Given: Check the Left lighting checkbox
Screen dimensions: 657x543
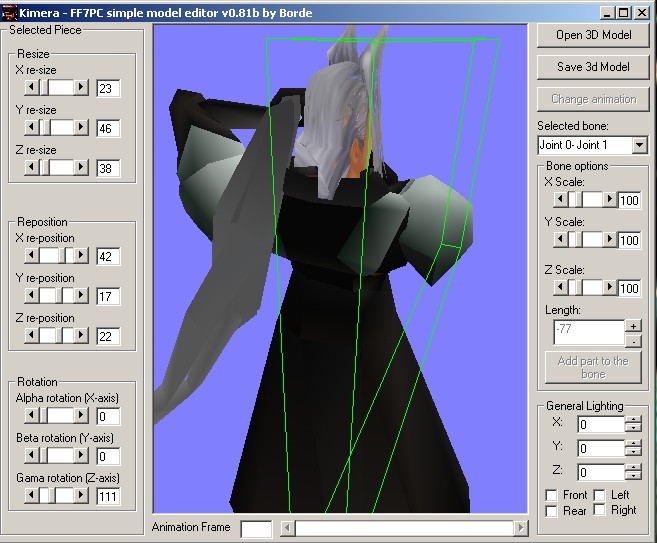Looking at the screenshot, I should click(x=599, y=495).
